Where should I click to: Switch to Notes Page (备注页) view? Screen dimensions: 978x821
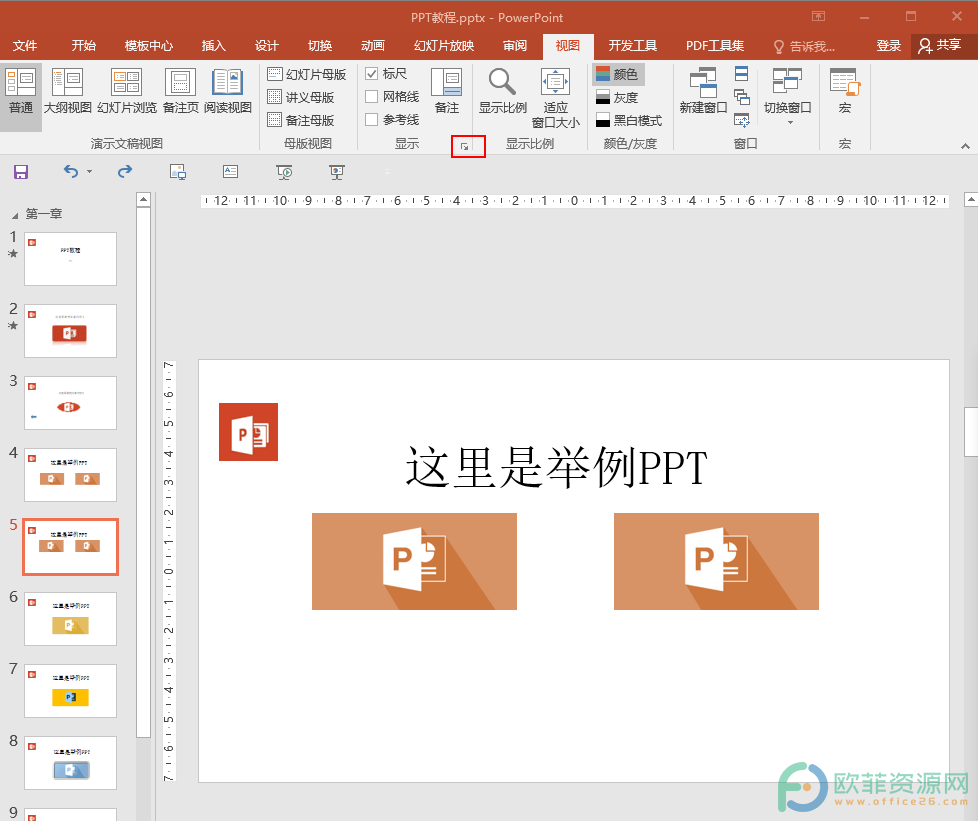[180, 92]
